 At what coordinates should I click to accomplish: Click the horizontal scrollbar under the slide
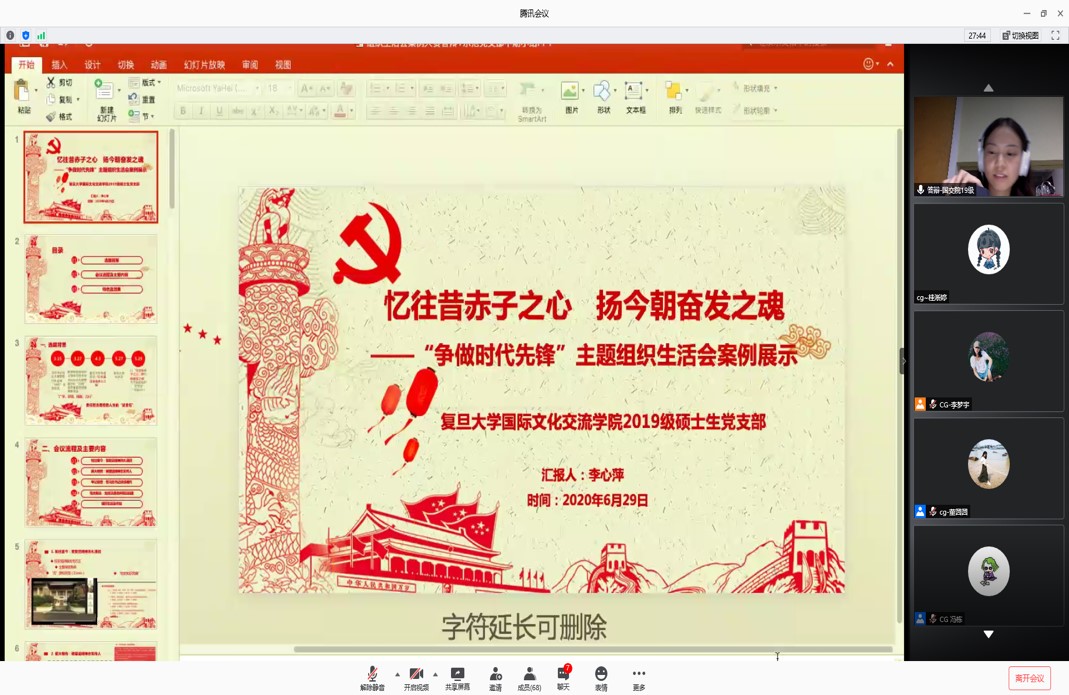coord(593,649)
